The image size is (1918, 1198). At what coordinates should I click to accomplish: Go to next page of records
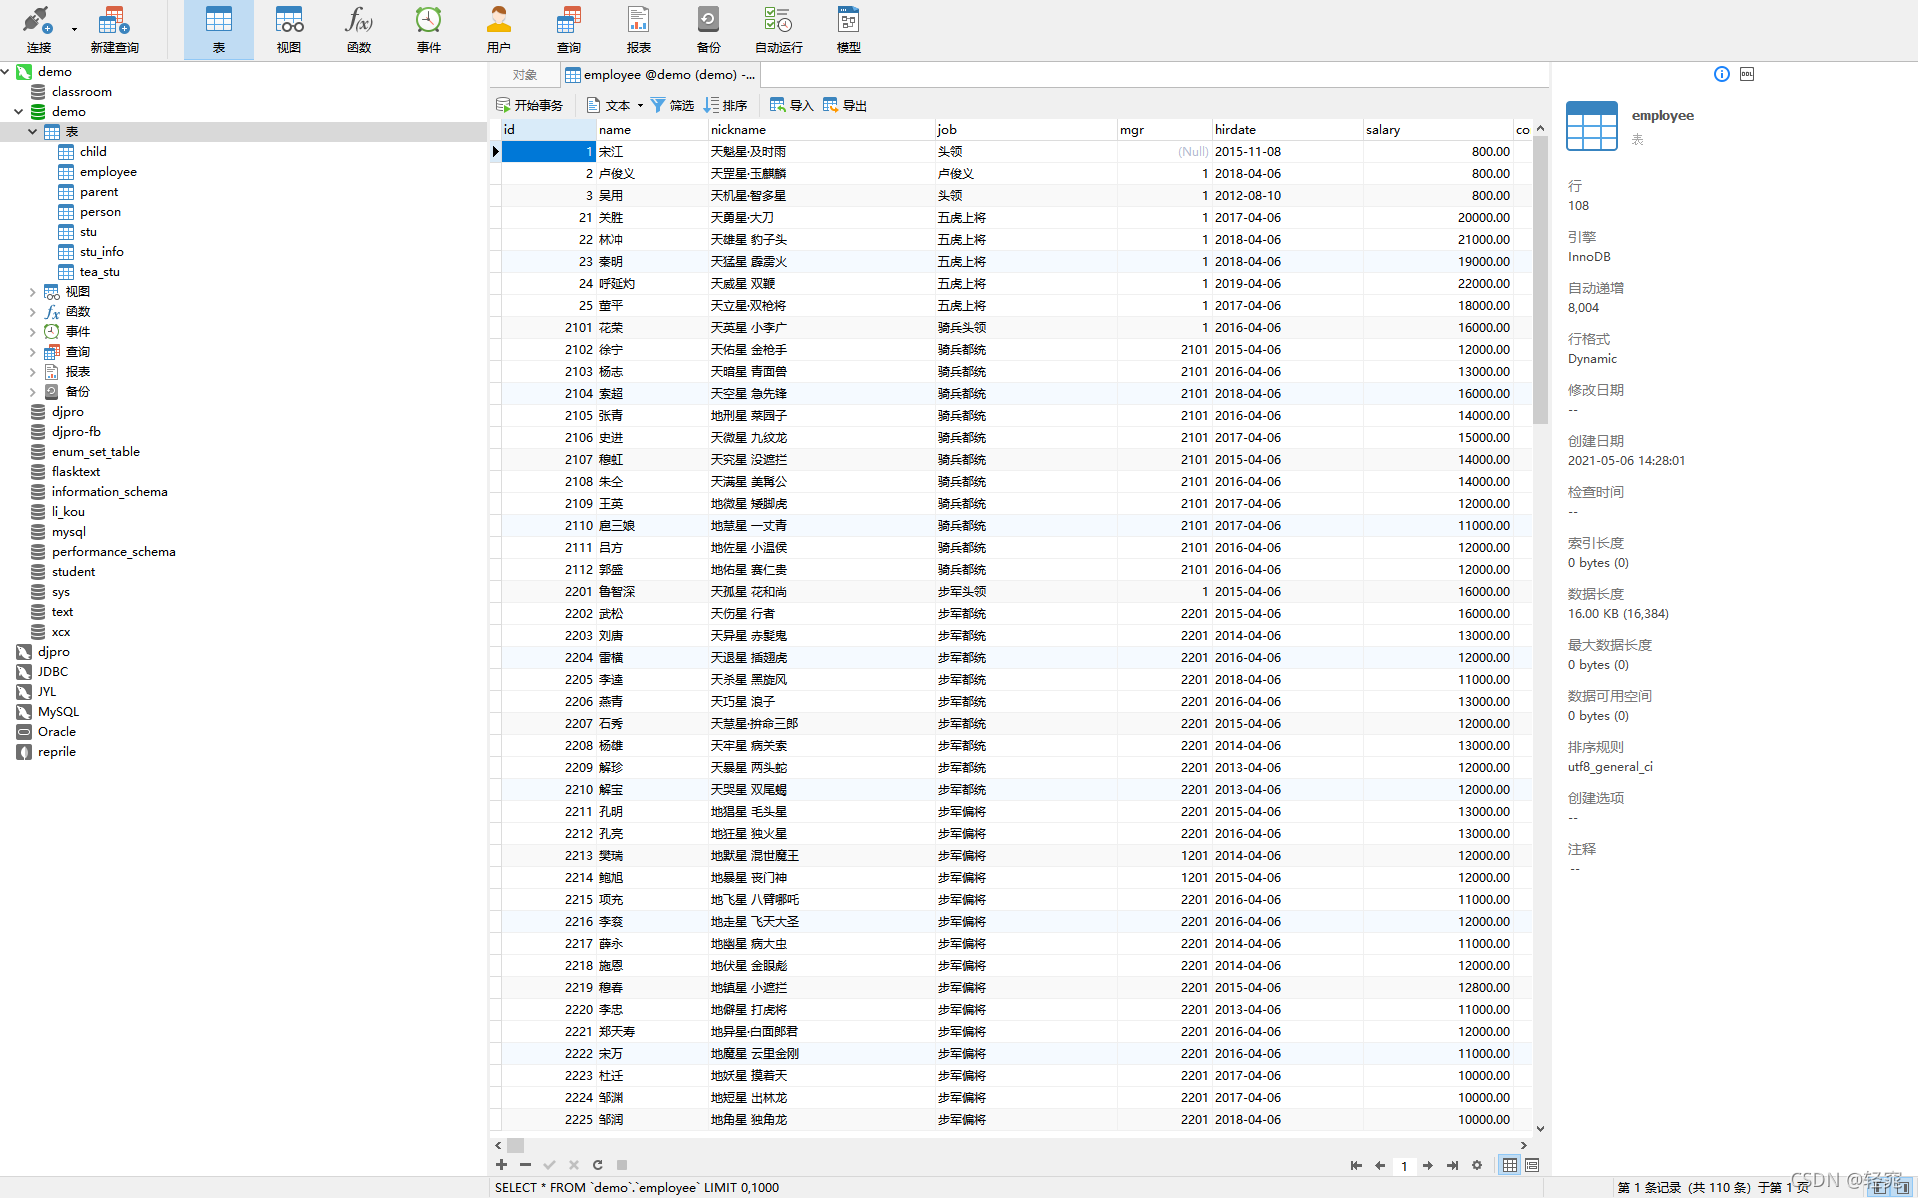[1428, 1165]
